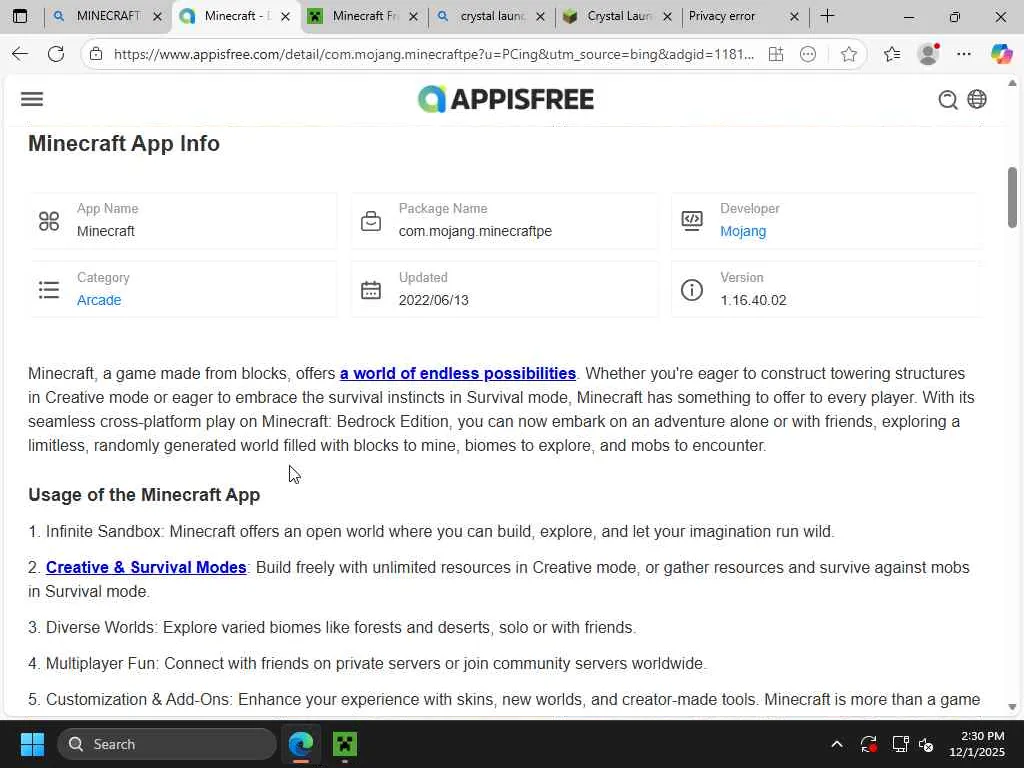Click the version value 1.16.40.02
The image size is (1024, 768).
coord(753,300)
